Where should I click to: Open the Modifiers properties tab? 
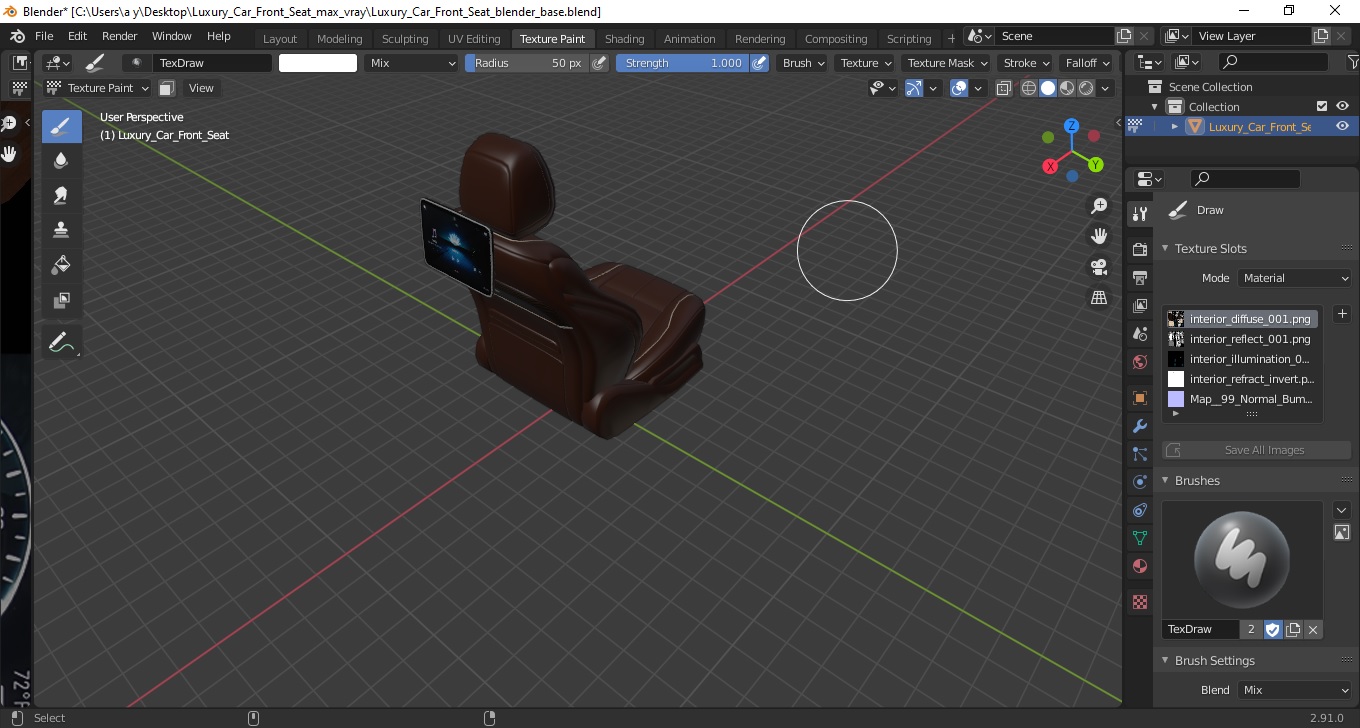tap(1139, 426)
